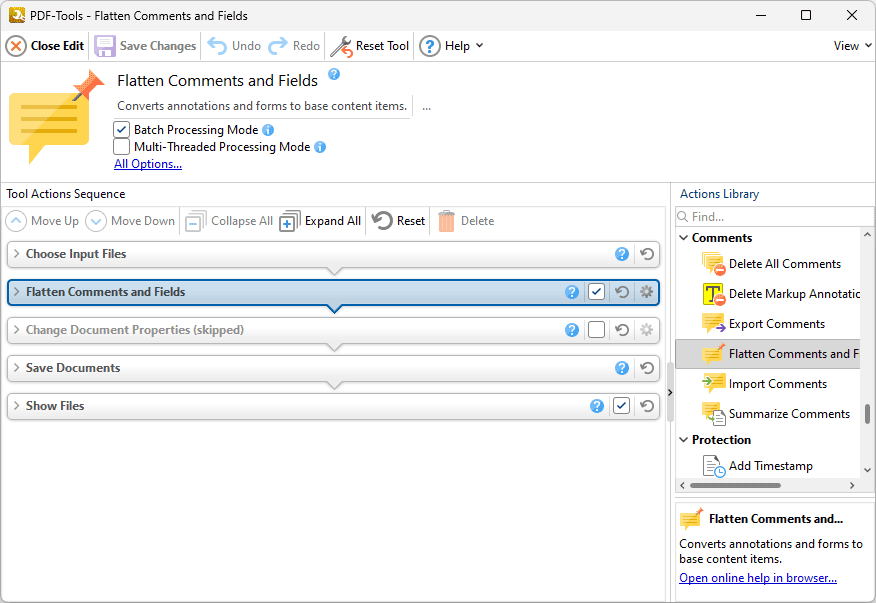876x603 pixels.
Task: Open the All Options link
Action: point(148,164)
